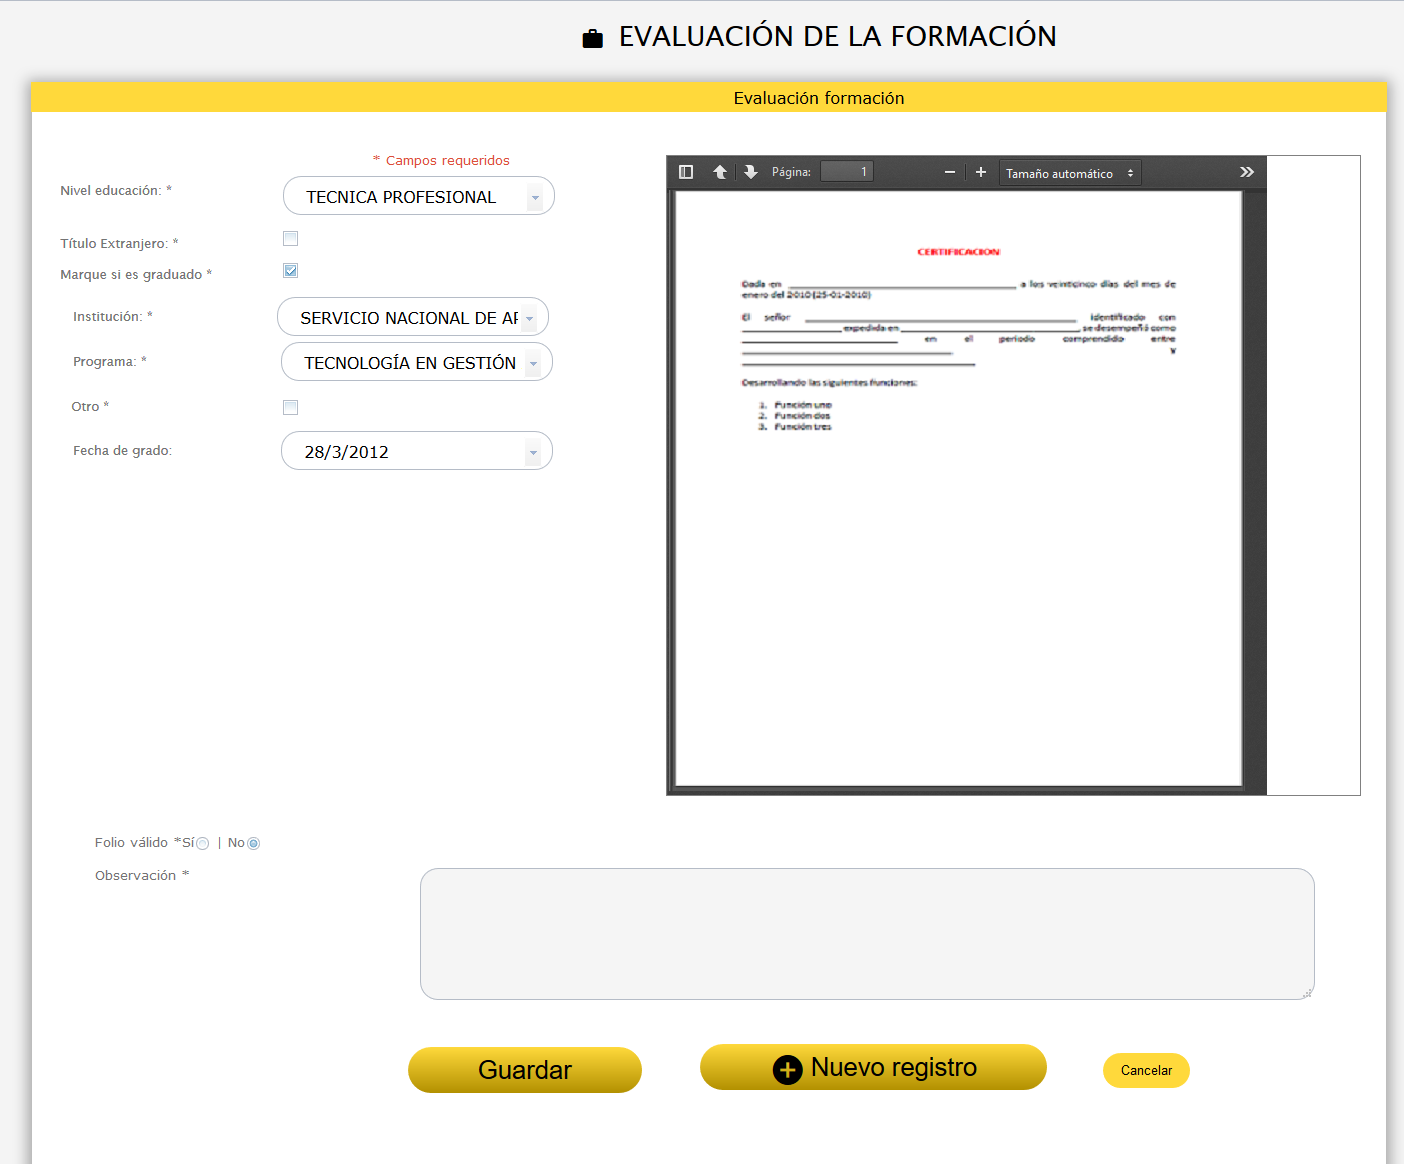The height and width of the screenshot is (1164, 1404).
Task: Check the Otro checkbox
Action: pos(291,407)
